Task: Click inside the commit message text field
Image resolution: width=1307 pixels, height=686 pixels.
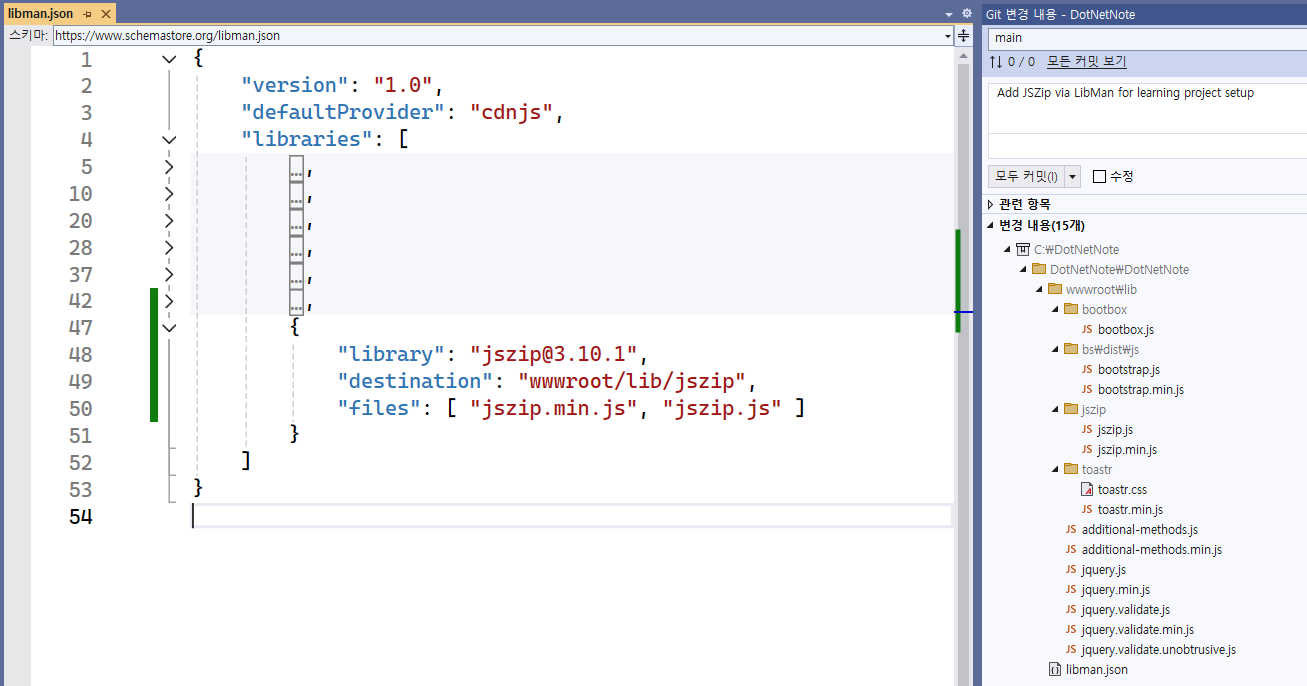Action: tap(1140, 105)
